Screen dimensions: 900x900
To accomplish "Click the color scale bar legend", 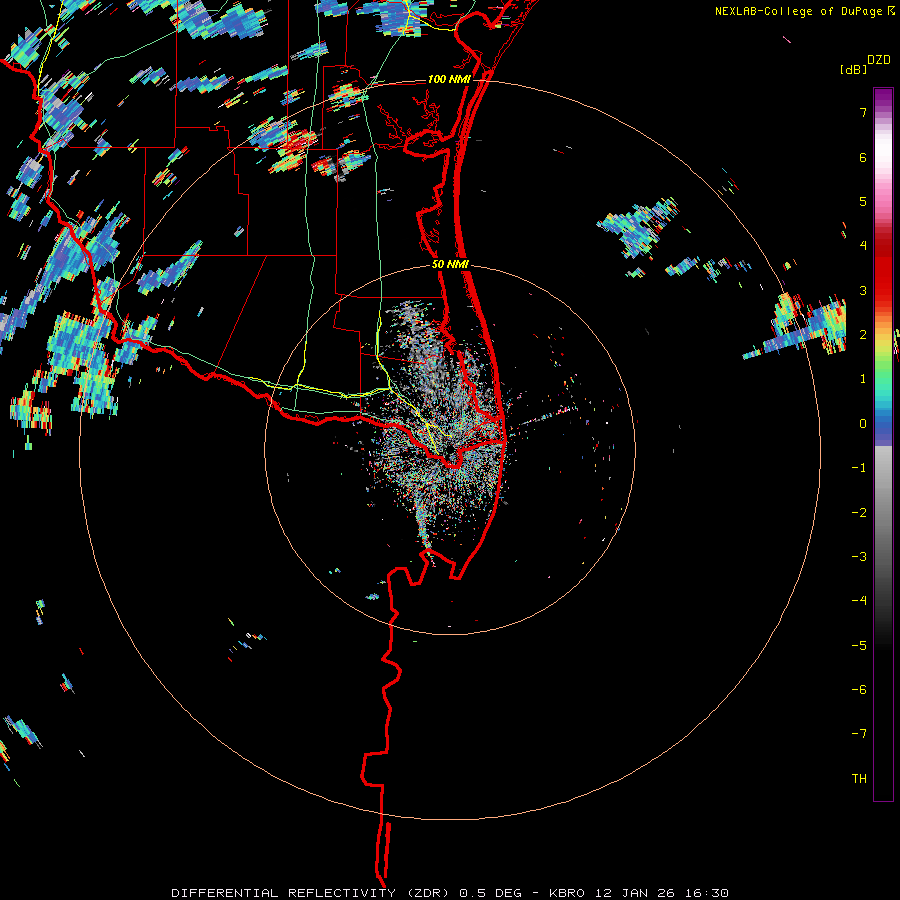I will click(x=883, y=444).
